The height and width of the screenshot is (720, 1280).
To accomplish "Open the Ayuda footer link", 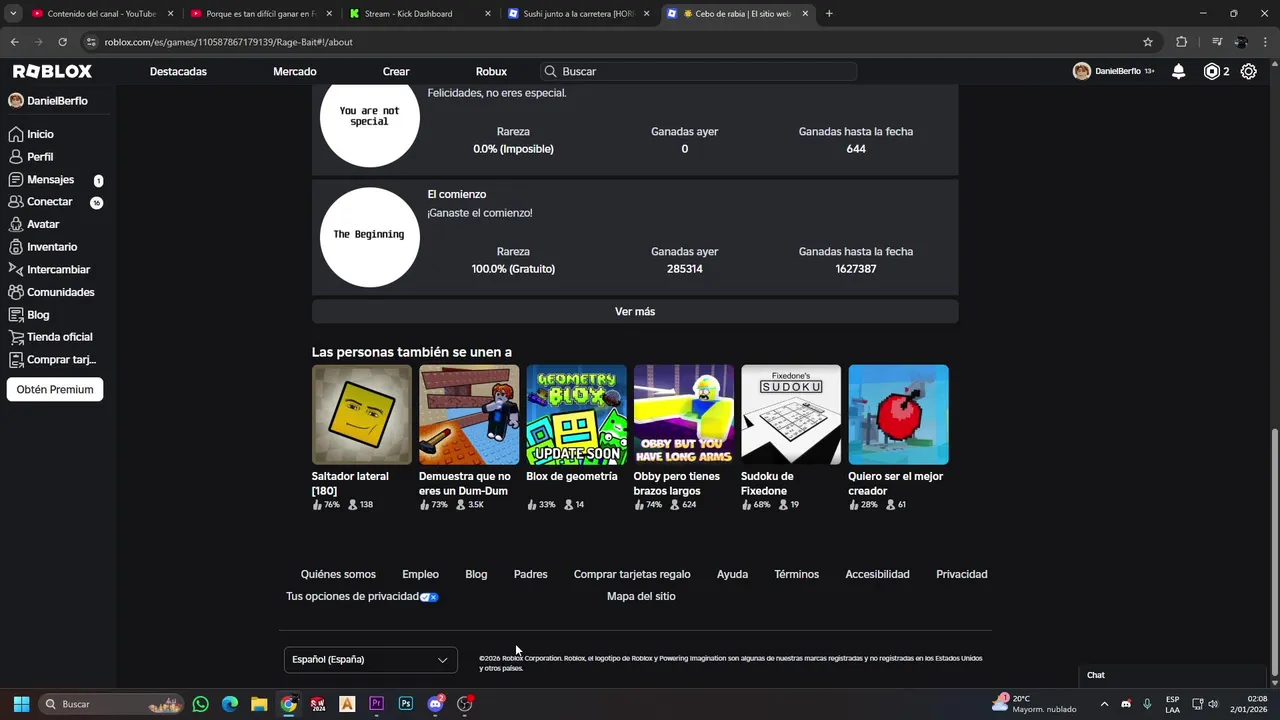I will tap(732, 574).
